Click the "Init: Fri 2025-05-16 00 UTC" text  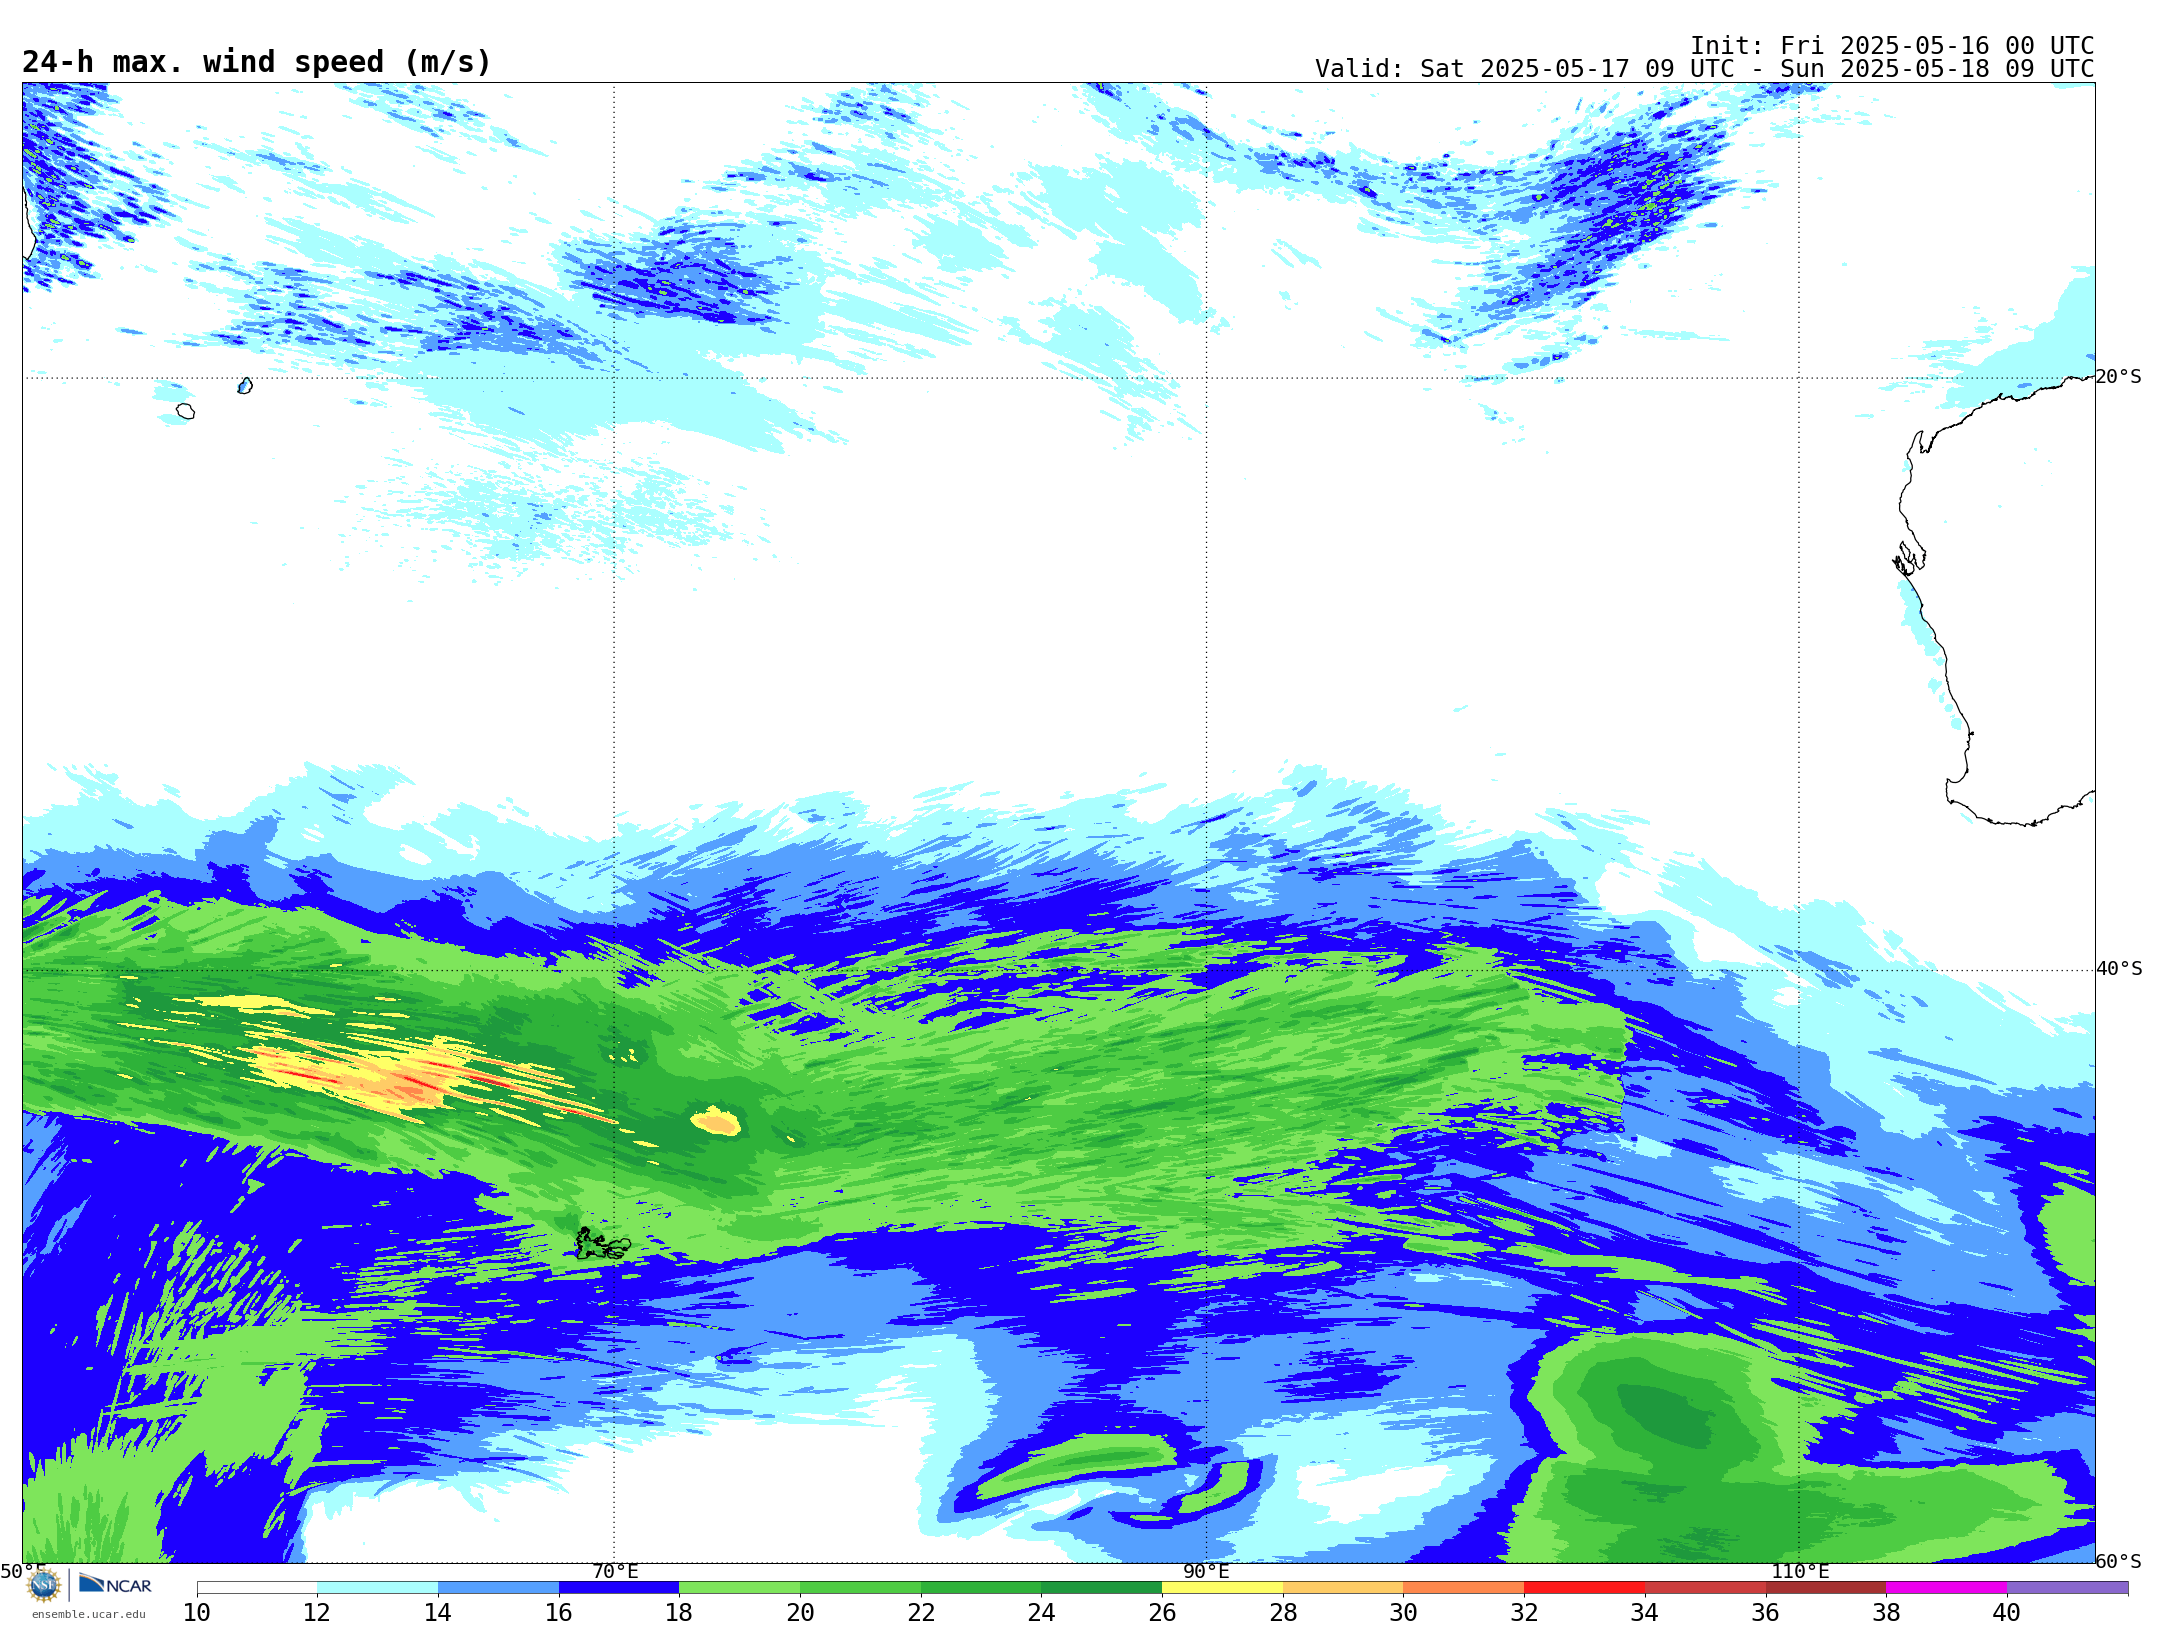point(1892,46)
